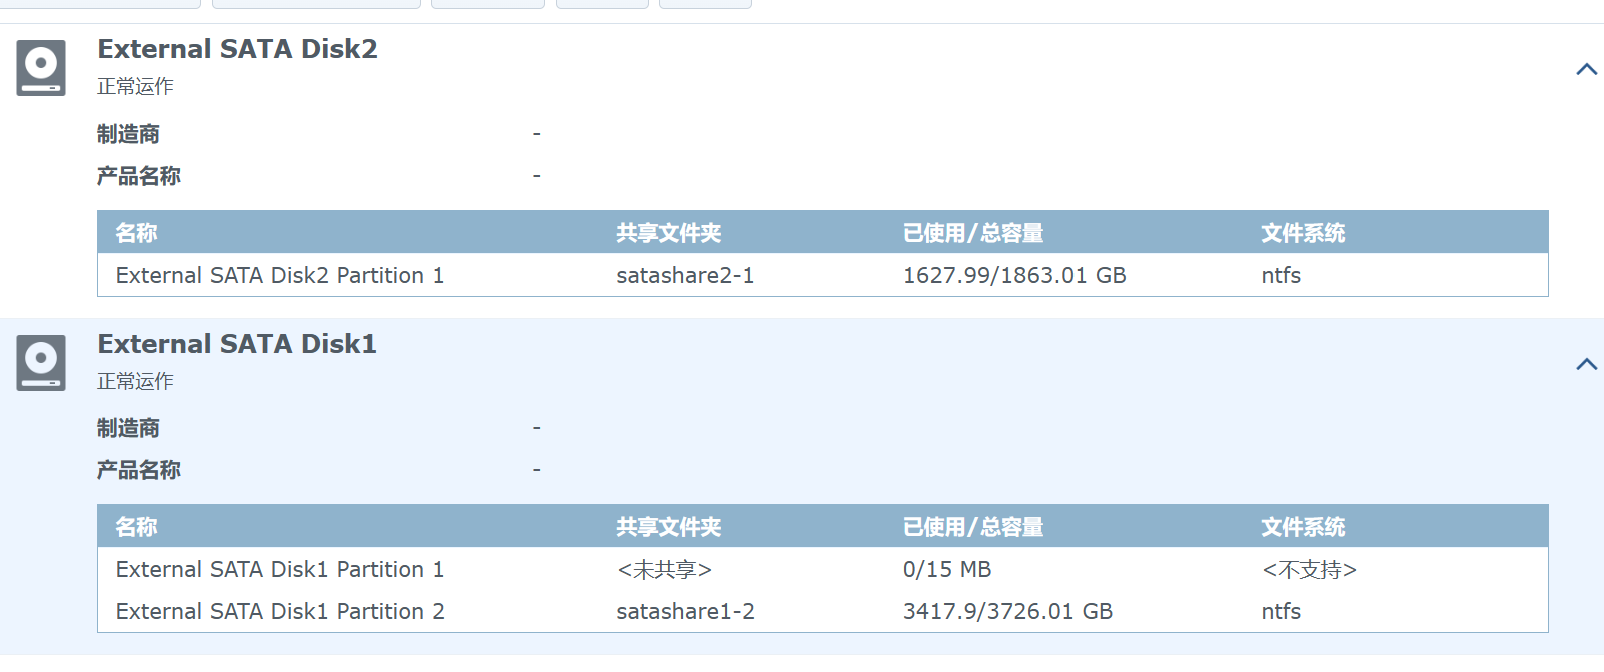Screen dimensions: 1604x672
Task: Click 已使用/总容量 header in Disk1 table
Action: click(x=973, y=527)
